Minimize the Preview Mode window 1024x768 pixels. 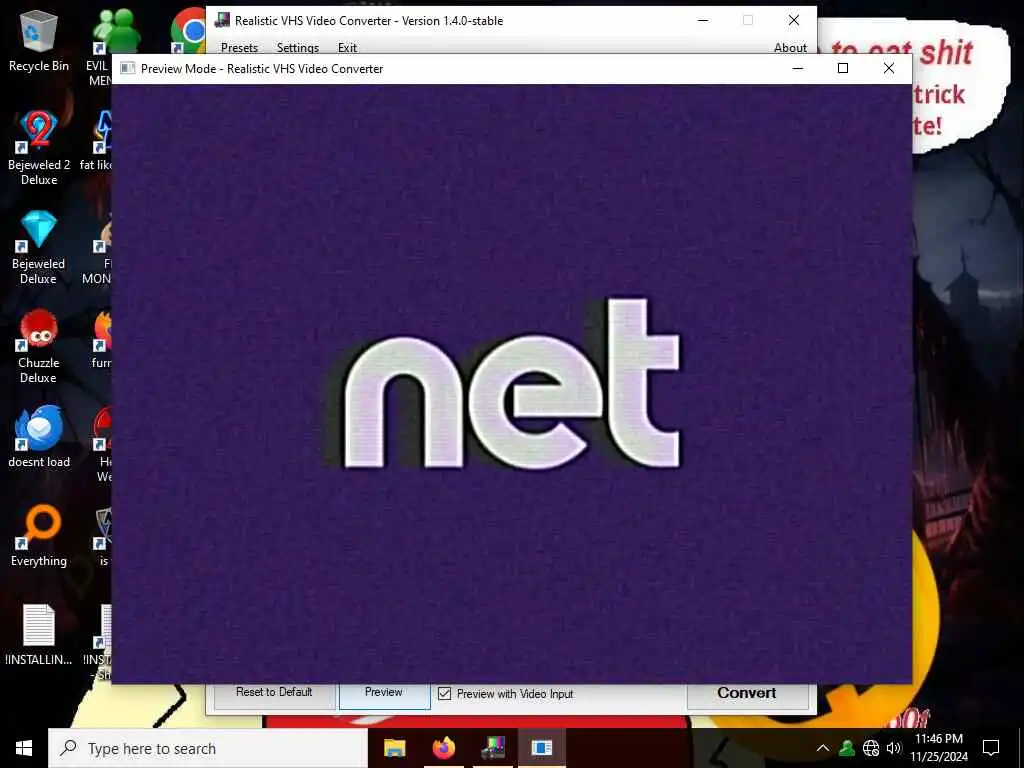click(797, 68)
